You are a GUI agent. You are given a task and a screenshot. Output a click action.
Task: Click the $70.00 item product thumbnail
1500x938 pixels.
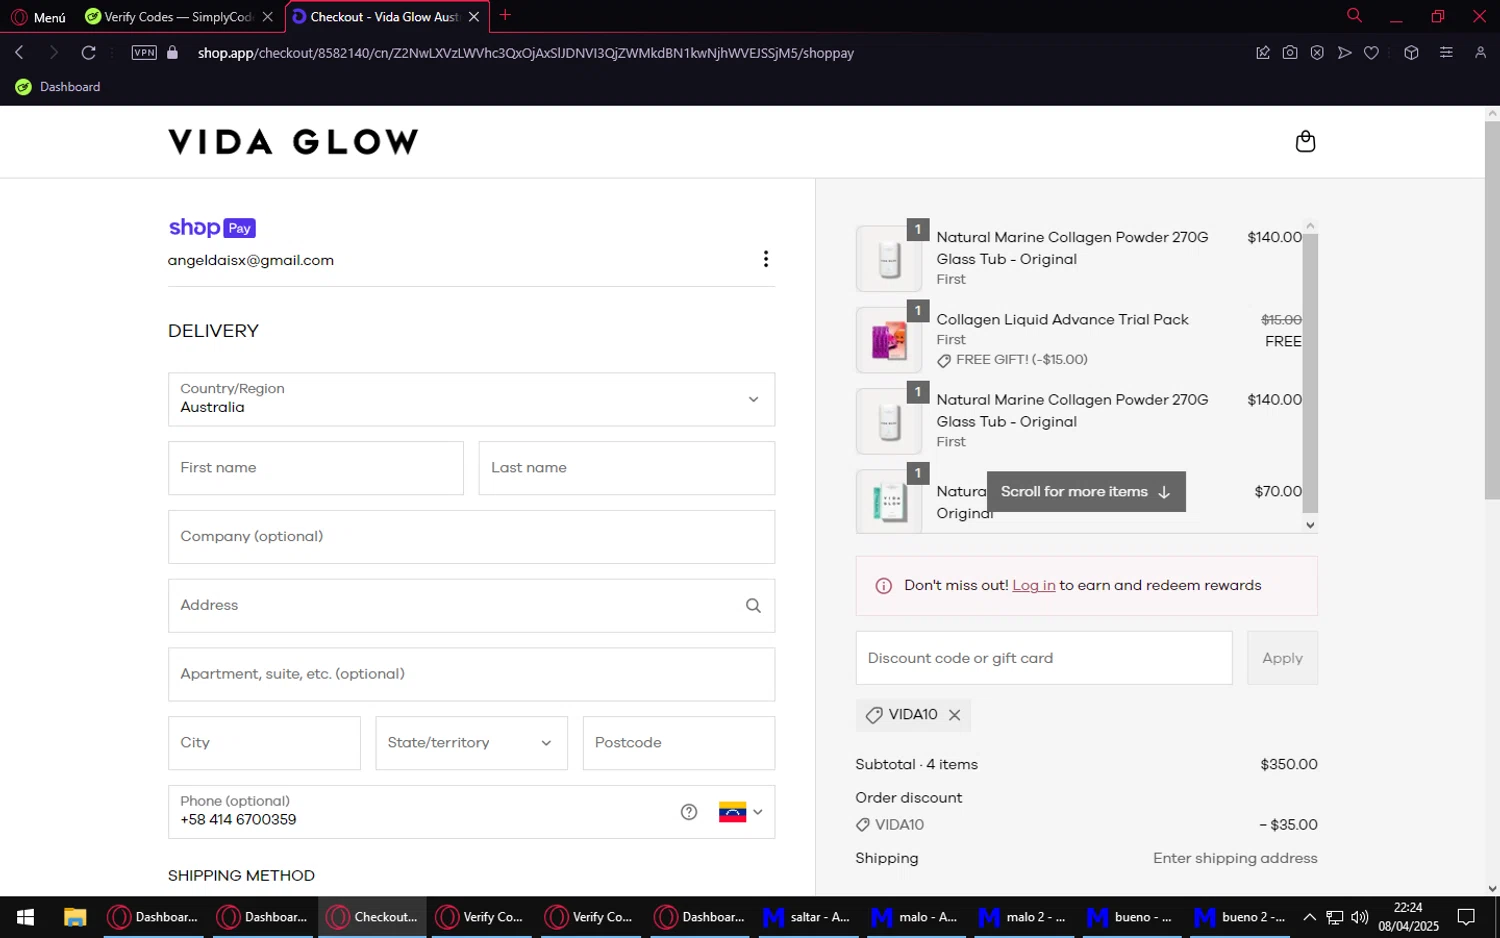tap(889, 501)
